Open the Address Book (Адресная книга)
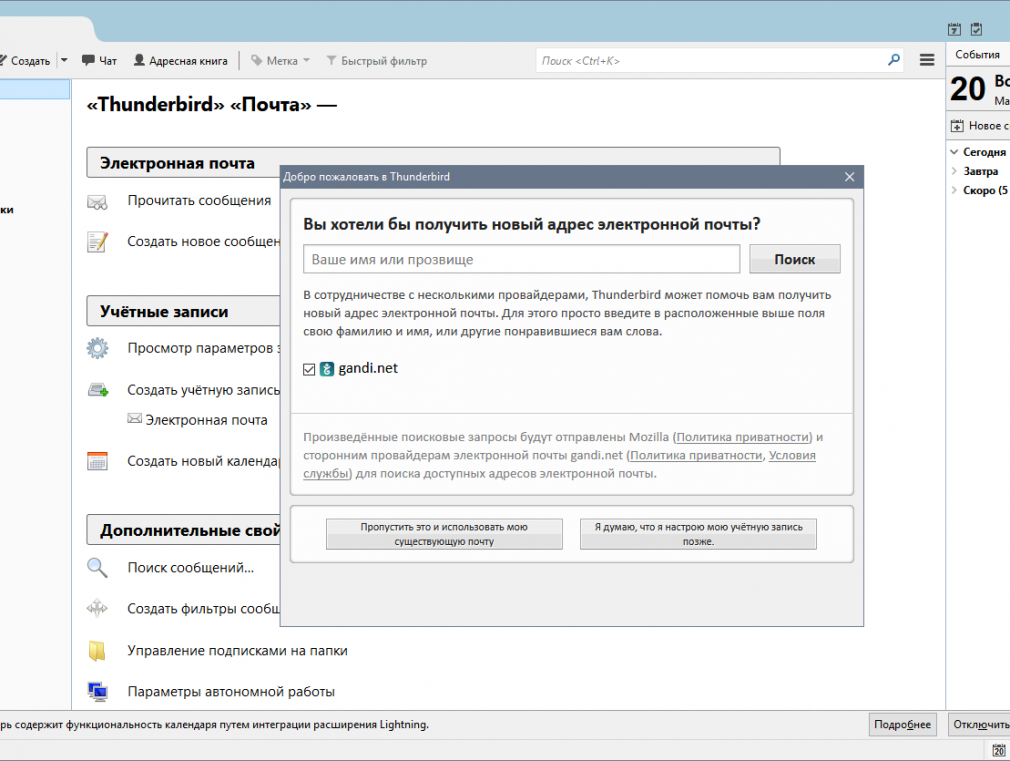1010x761 pixels. (x=180, y=61)
